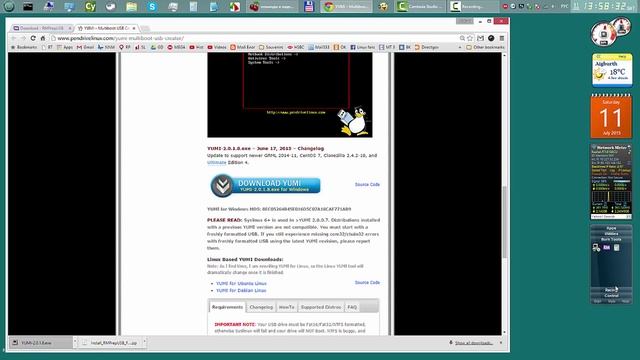Image resolution: width=640 pixels, height=360 pixels.
Task: Open the HowTo tab
Action: (287, 307)
